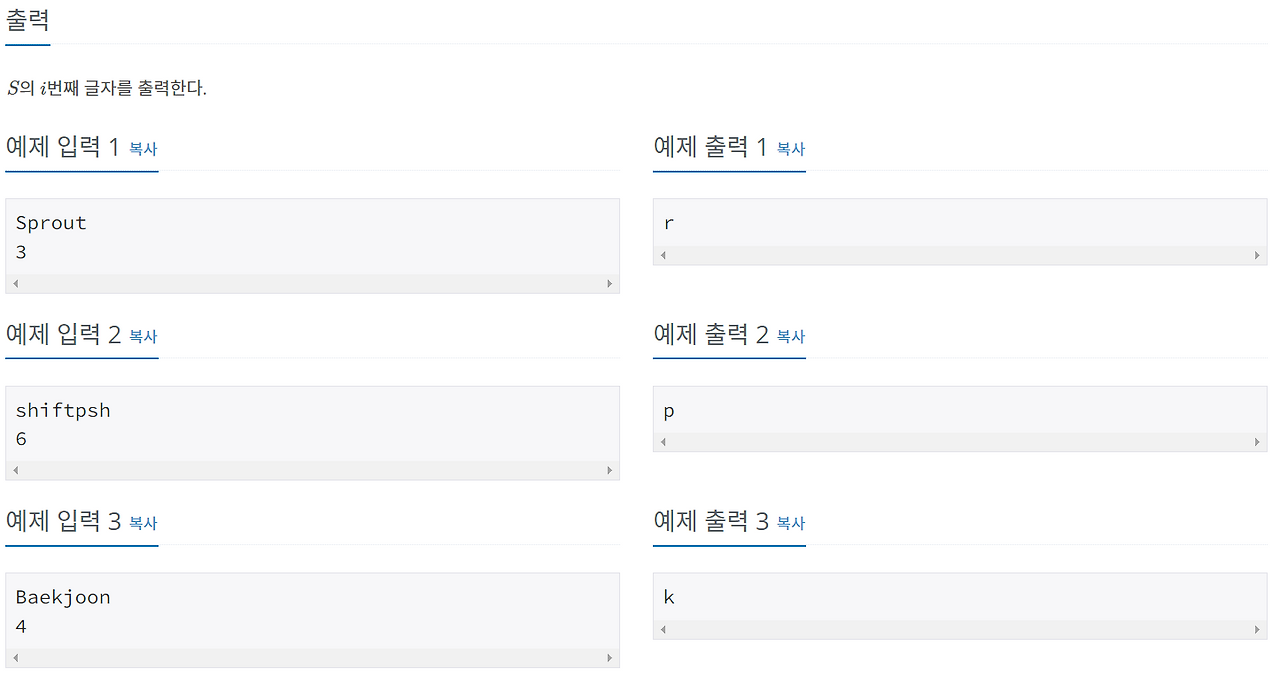Click the left scroll arrow under output 'k' box

coord(663,630)
